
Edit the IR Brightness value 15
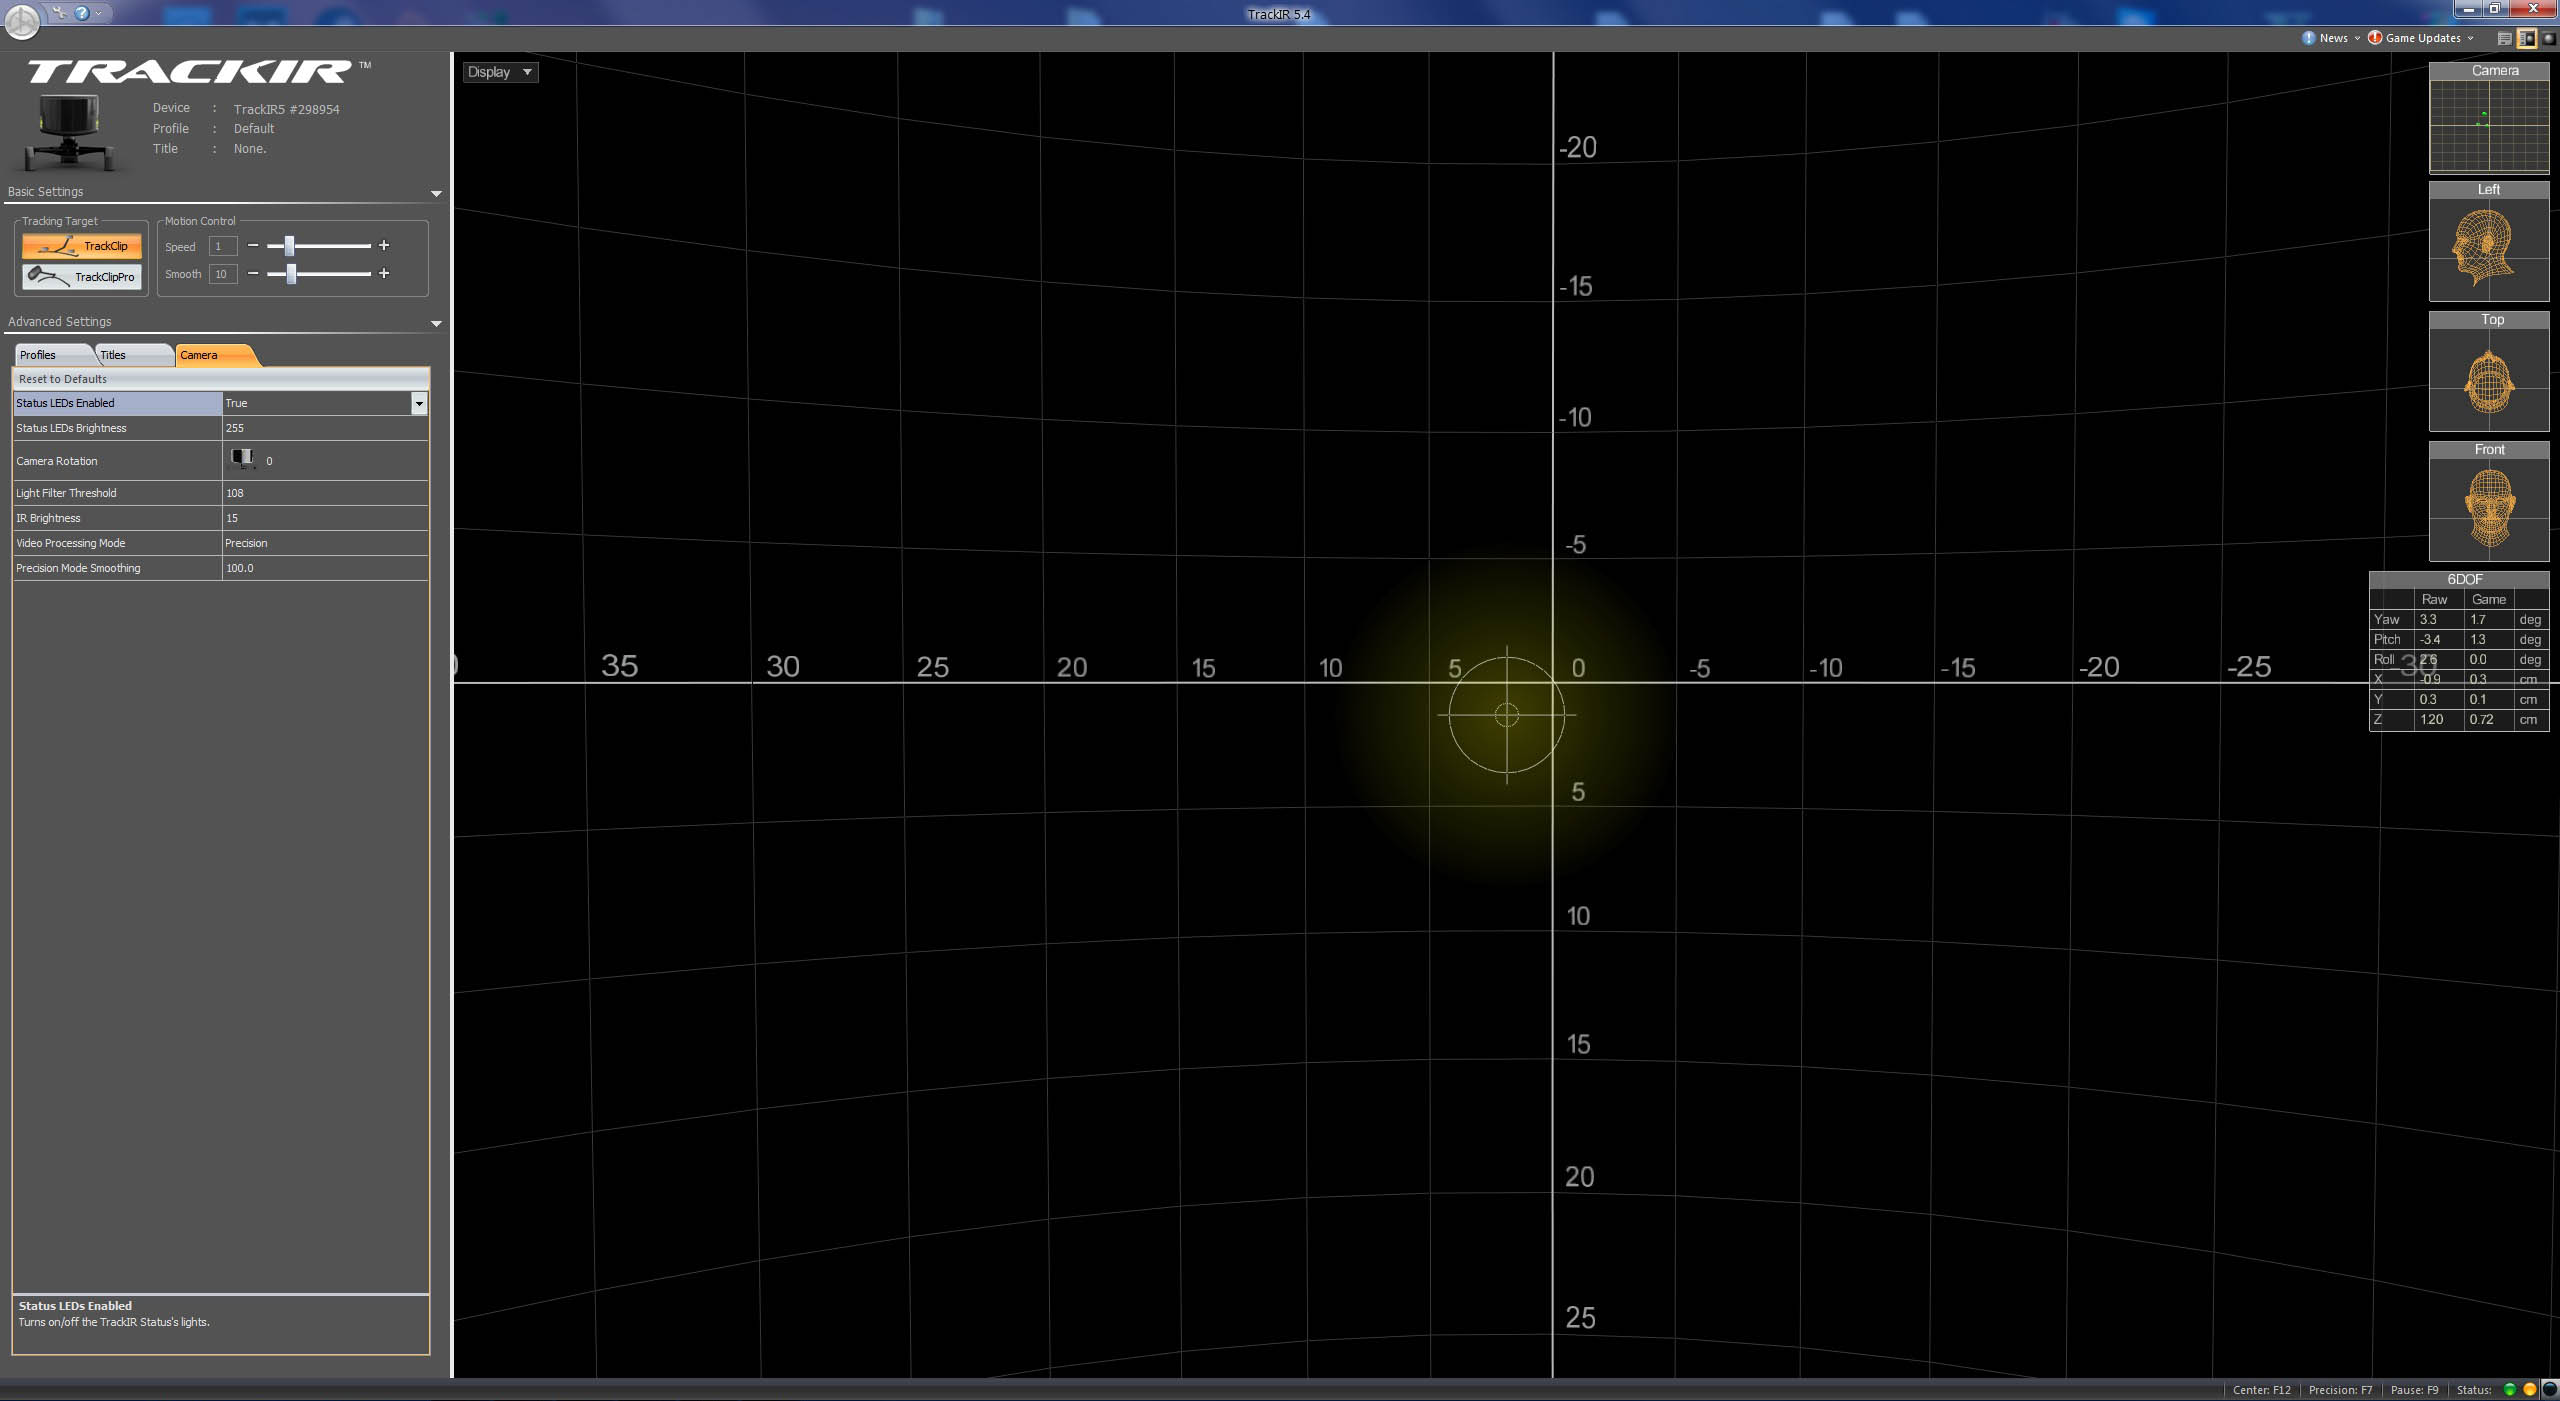pos(325,518)
